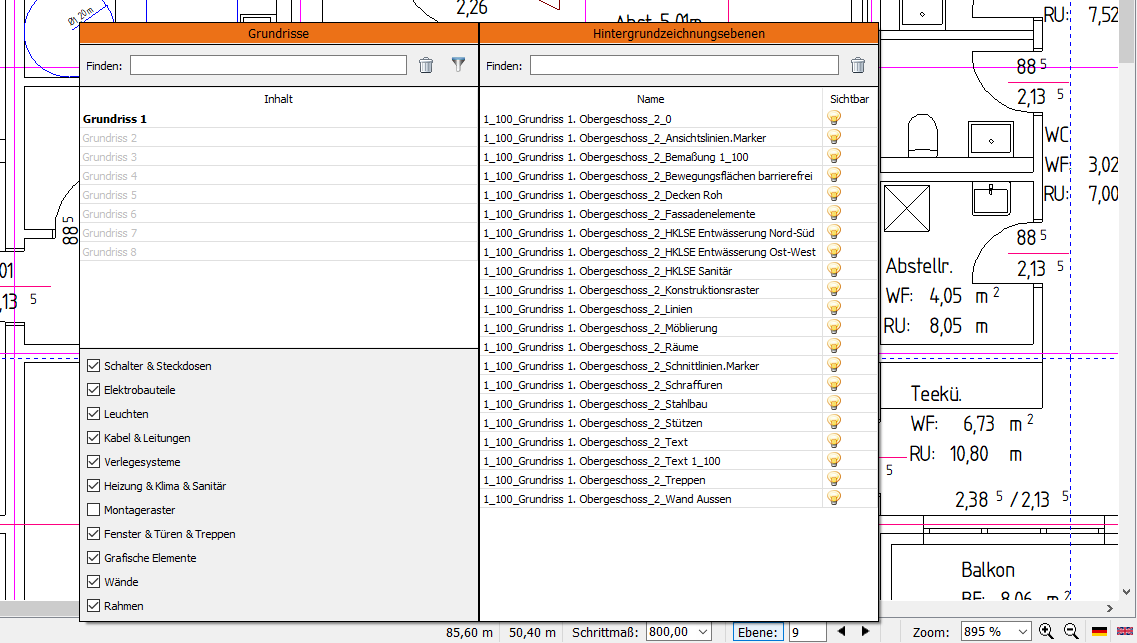Click trash icon in Hintergrundzeichnungsebenen panel
The height and width of the screenshot is (643, 1137).
coord(857,66)
